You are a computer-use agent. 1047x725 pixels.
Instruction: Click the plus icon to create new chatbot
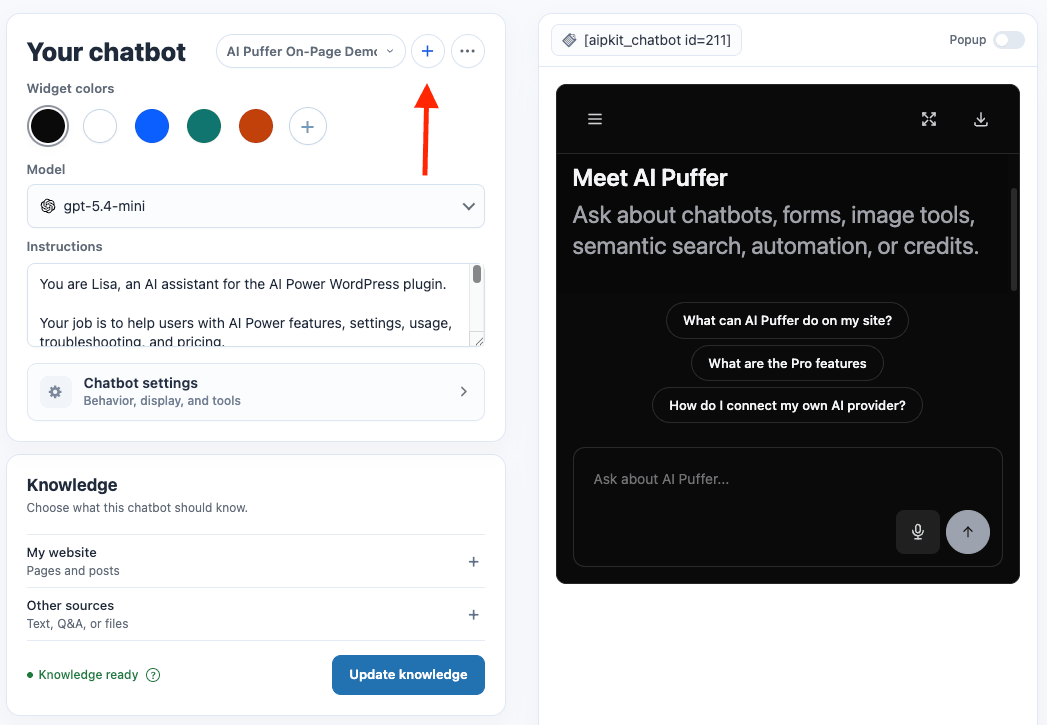coord(427,51)
